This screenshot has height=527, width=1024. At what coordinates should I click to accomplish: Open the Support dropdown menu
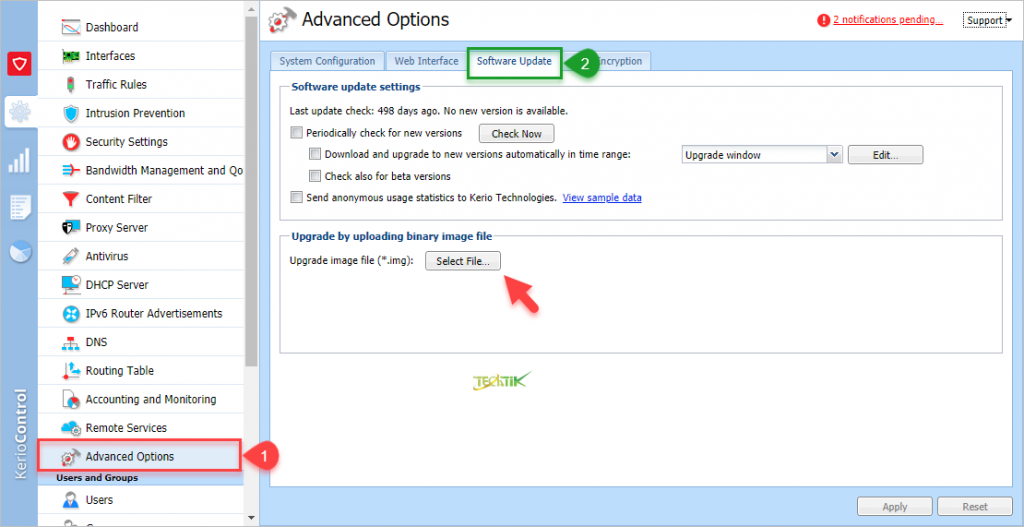click(988, 20)
